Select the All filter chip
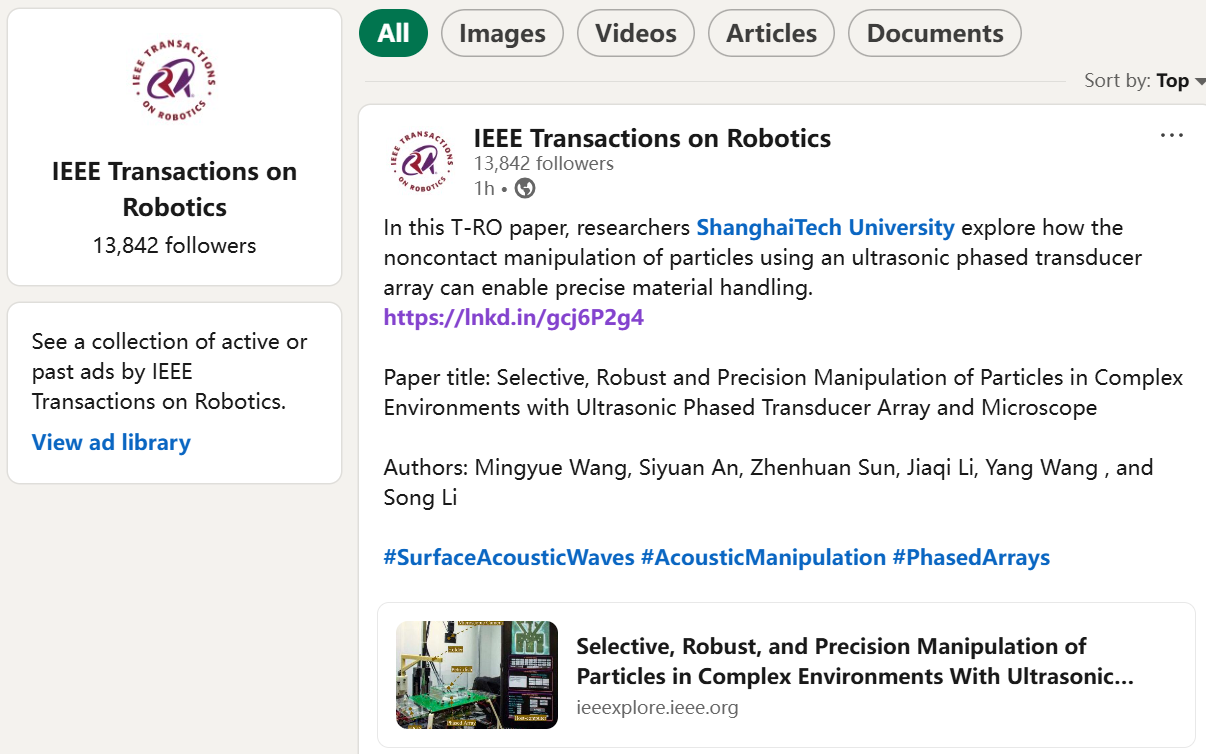The image size is (1206, 754). (393, 33)
